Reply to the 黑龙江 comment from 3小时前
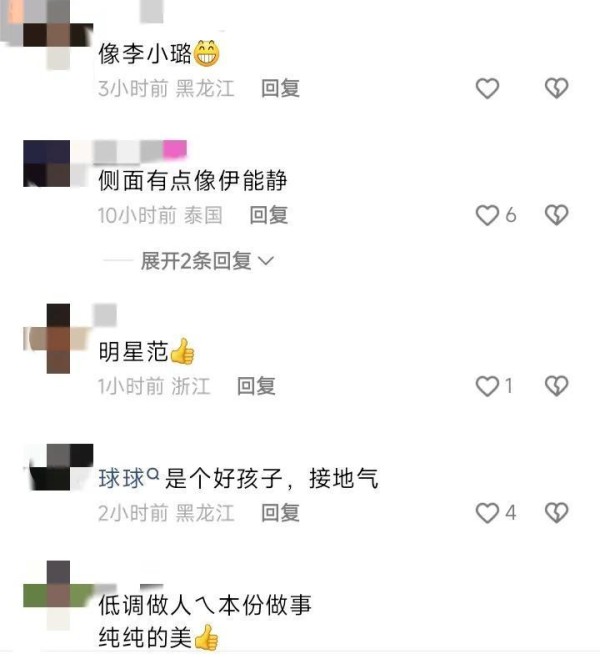The image size is (600, 659). click(280, 88)
